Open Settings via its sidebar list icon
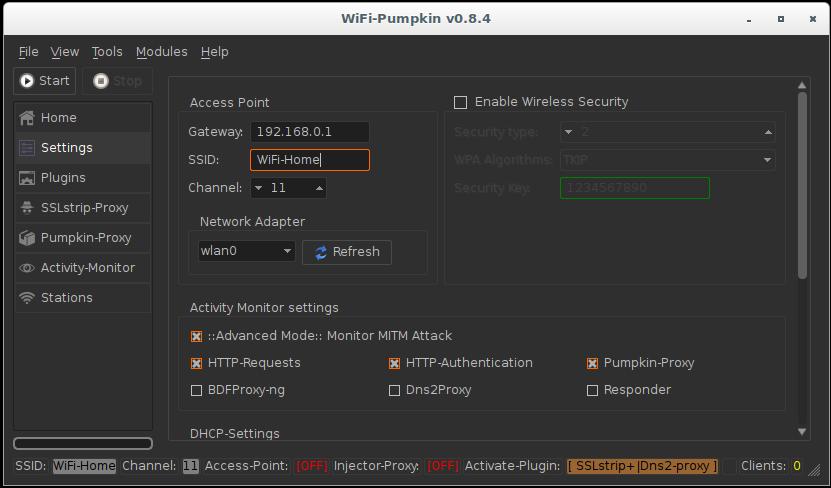The height and width of the screenshot is (488, 831). tap(27, 148)
